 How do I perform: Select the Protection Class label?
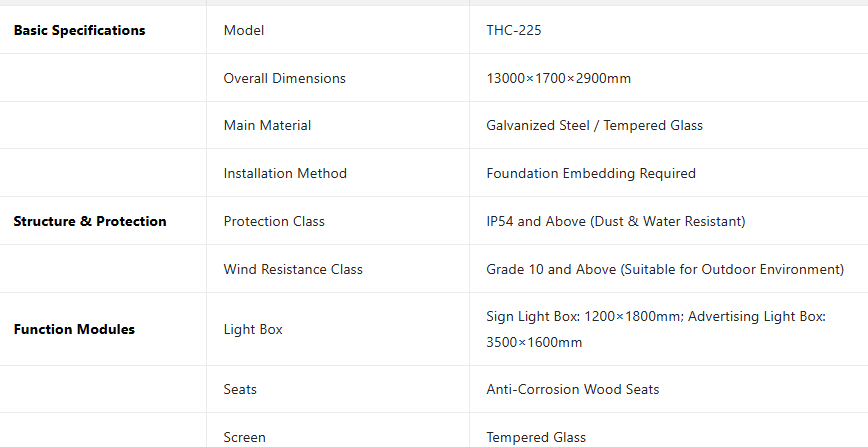coord(274,221)
